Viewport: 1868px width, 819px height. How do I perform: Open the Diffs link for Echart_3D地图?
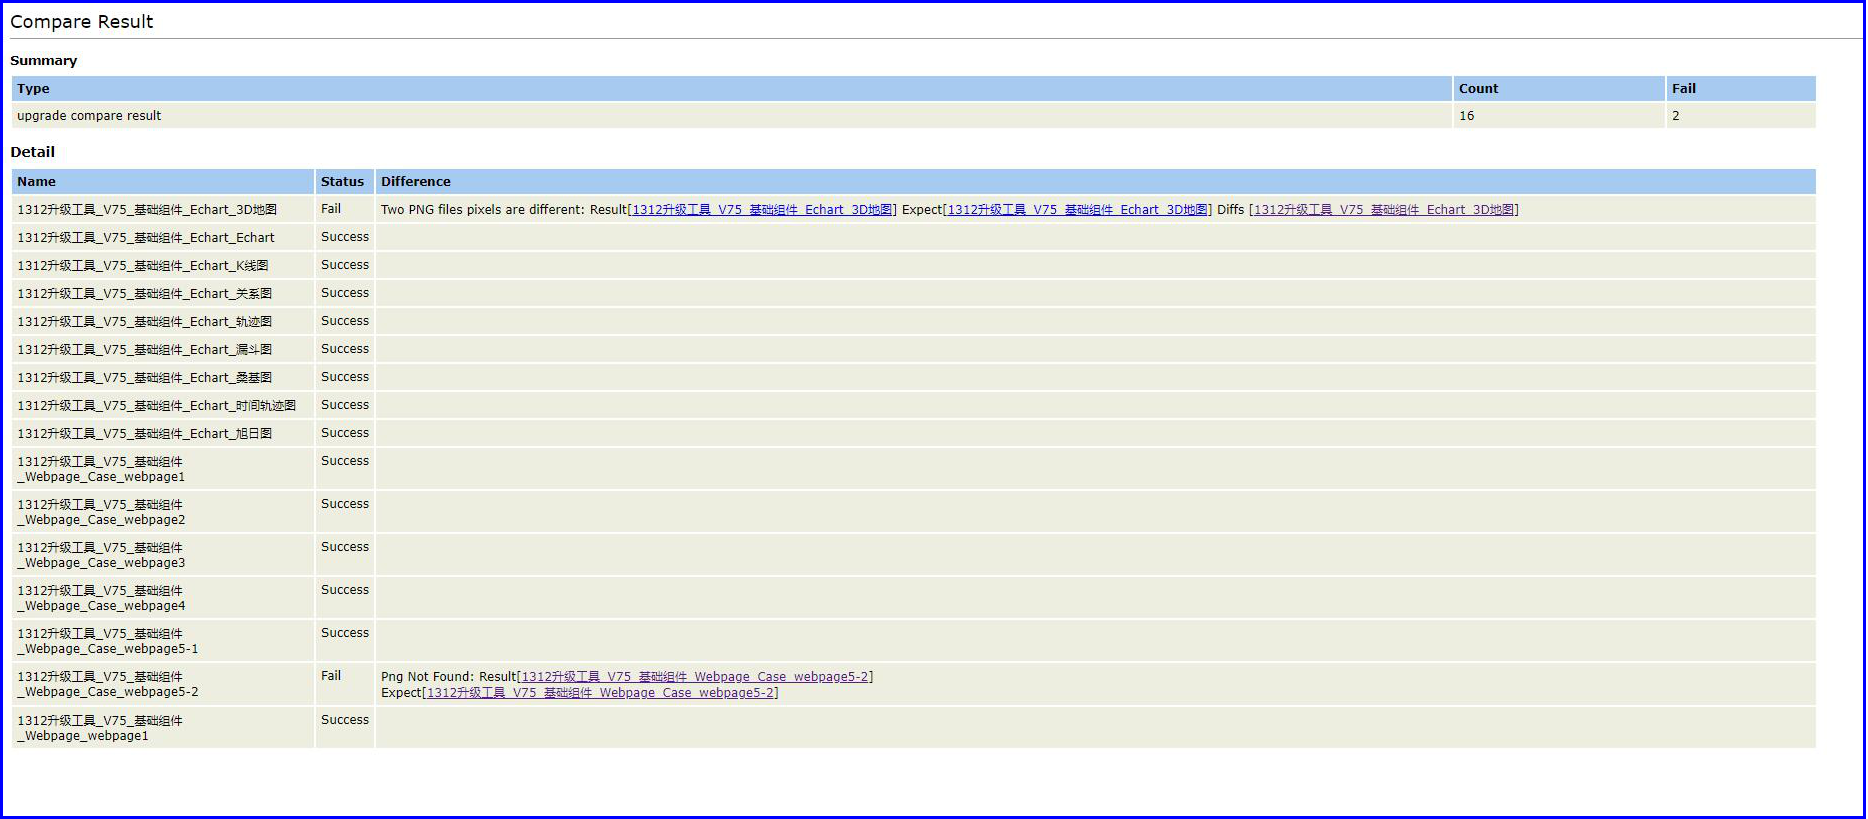pos(1383,210)
